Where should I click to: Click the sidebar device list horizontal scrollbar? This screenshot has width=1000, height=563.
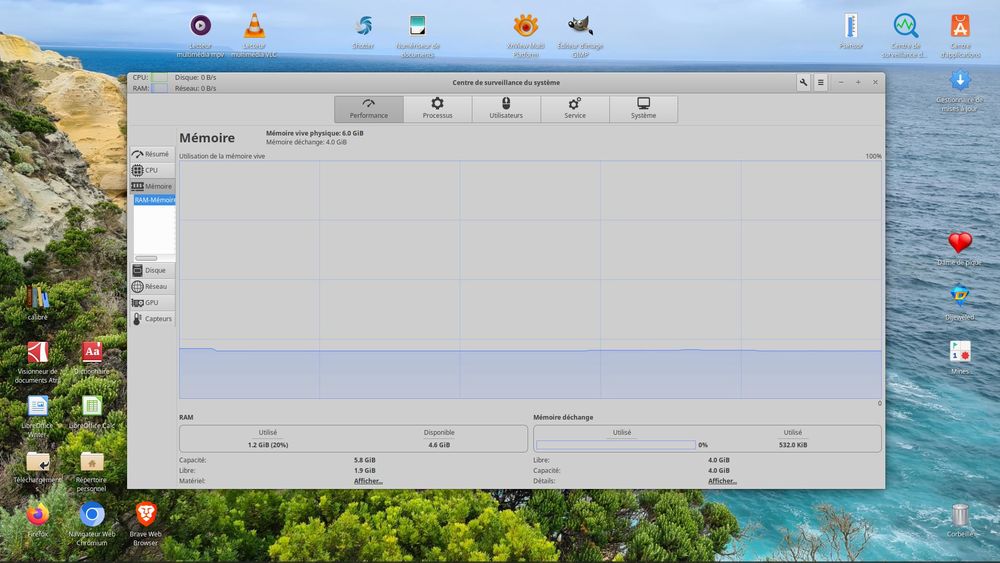point(147,258)
